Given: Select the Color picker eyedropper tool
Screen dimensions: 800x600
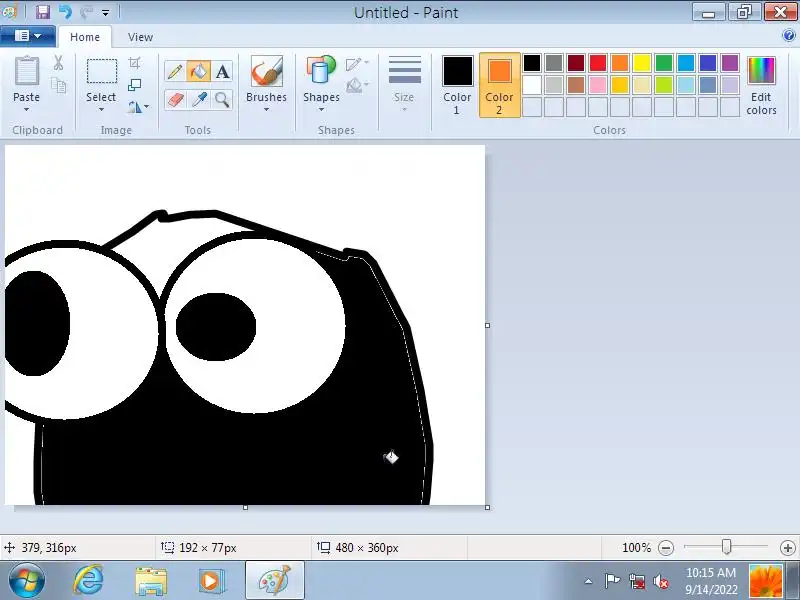Looking at the screenshot, I should click(x=198, y=99).
